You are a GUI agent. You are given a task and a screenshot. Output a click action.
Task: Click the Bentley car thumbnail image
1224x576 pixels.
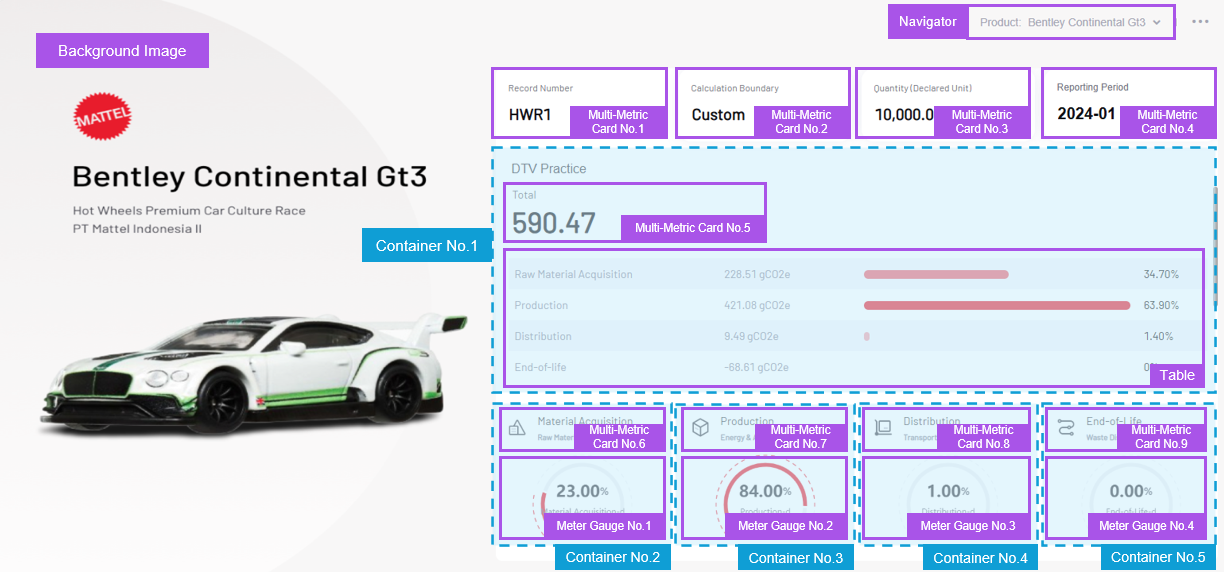(x=250, y=370)
